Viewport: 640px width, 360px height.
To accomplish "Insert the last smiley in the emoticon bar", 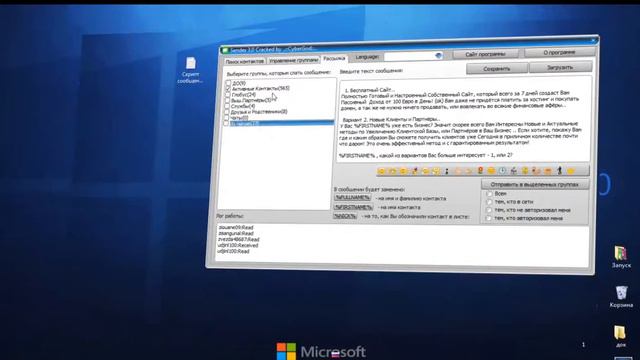I will 571,171.
